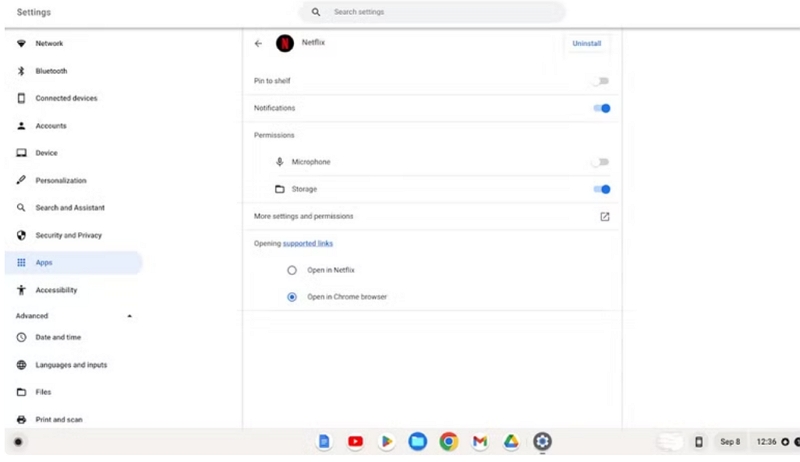Go back using the arrow beside Netflix

point(258,44)
